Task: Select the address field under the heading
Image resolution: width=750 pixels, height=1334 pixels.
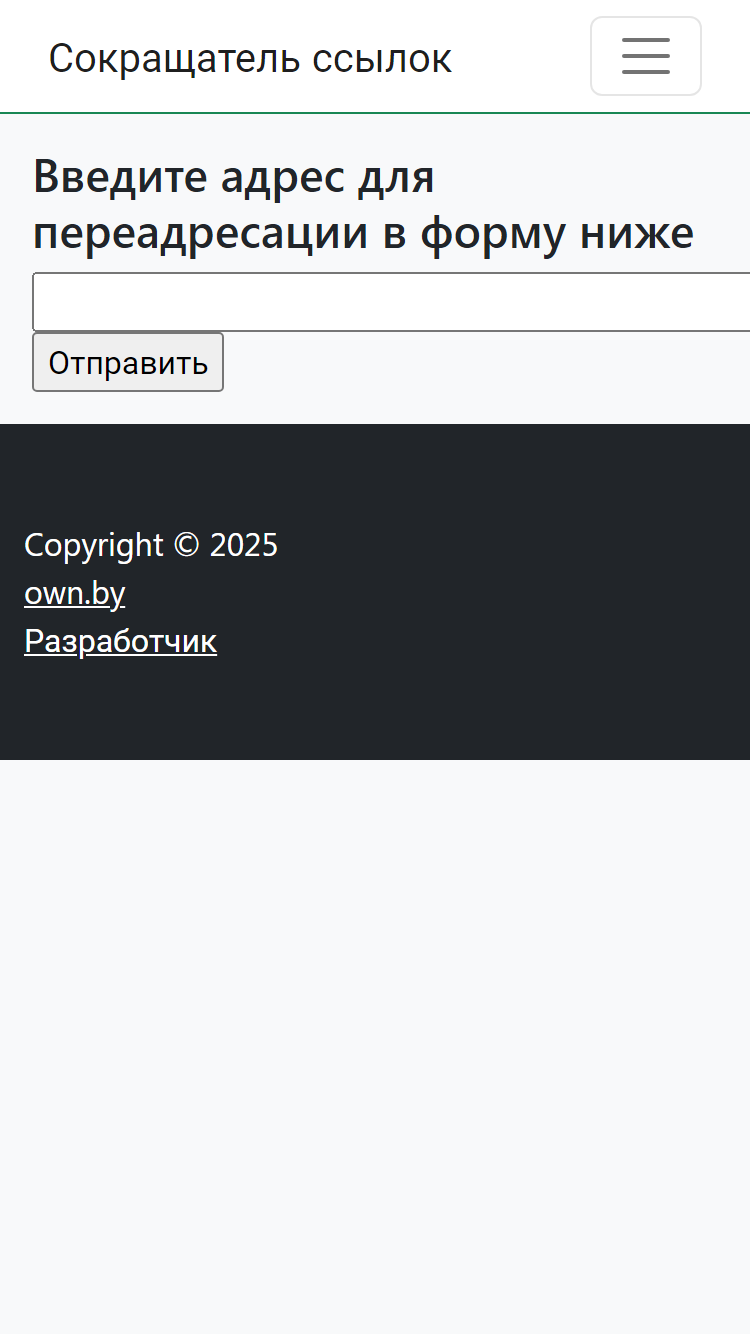Action: pos(391,302)
